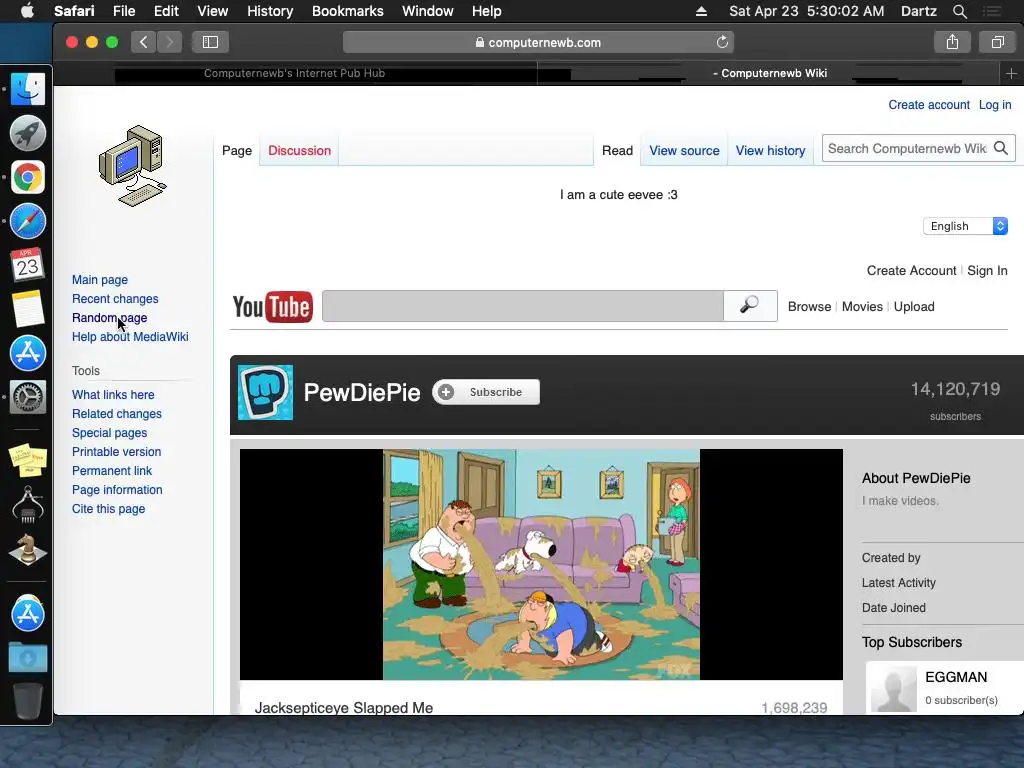This screenshot has height=768, width=1024.
Task: Launch Launchpad rocket icon in Dock
Action: pos(27,133)
